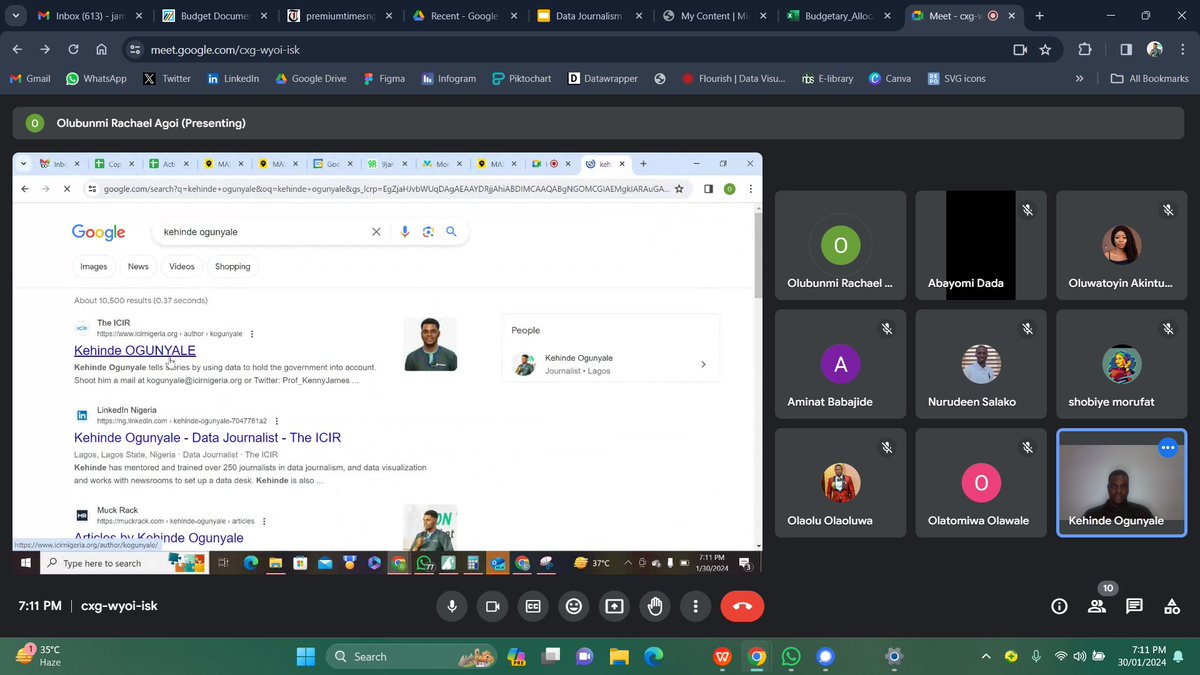Select Abayomi Dada participant tile
1200x675 pixels.
coord(981,245)
